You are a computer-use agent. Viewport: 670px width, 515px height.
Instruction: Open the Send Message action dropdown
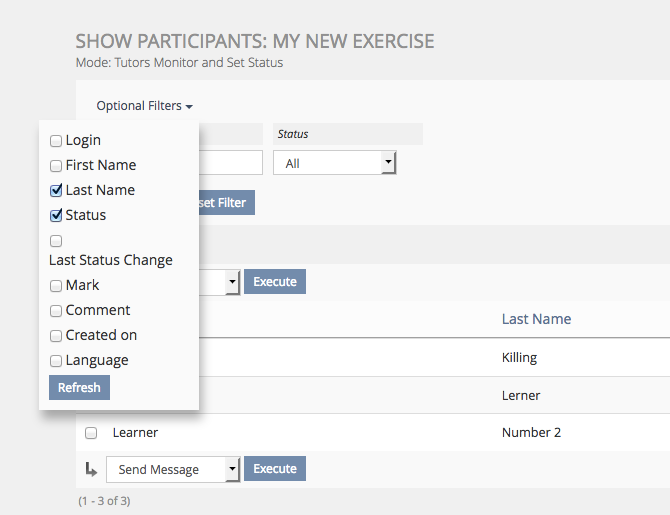pyautogui.click(x=173, y=469)
